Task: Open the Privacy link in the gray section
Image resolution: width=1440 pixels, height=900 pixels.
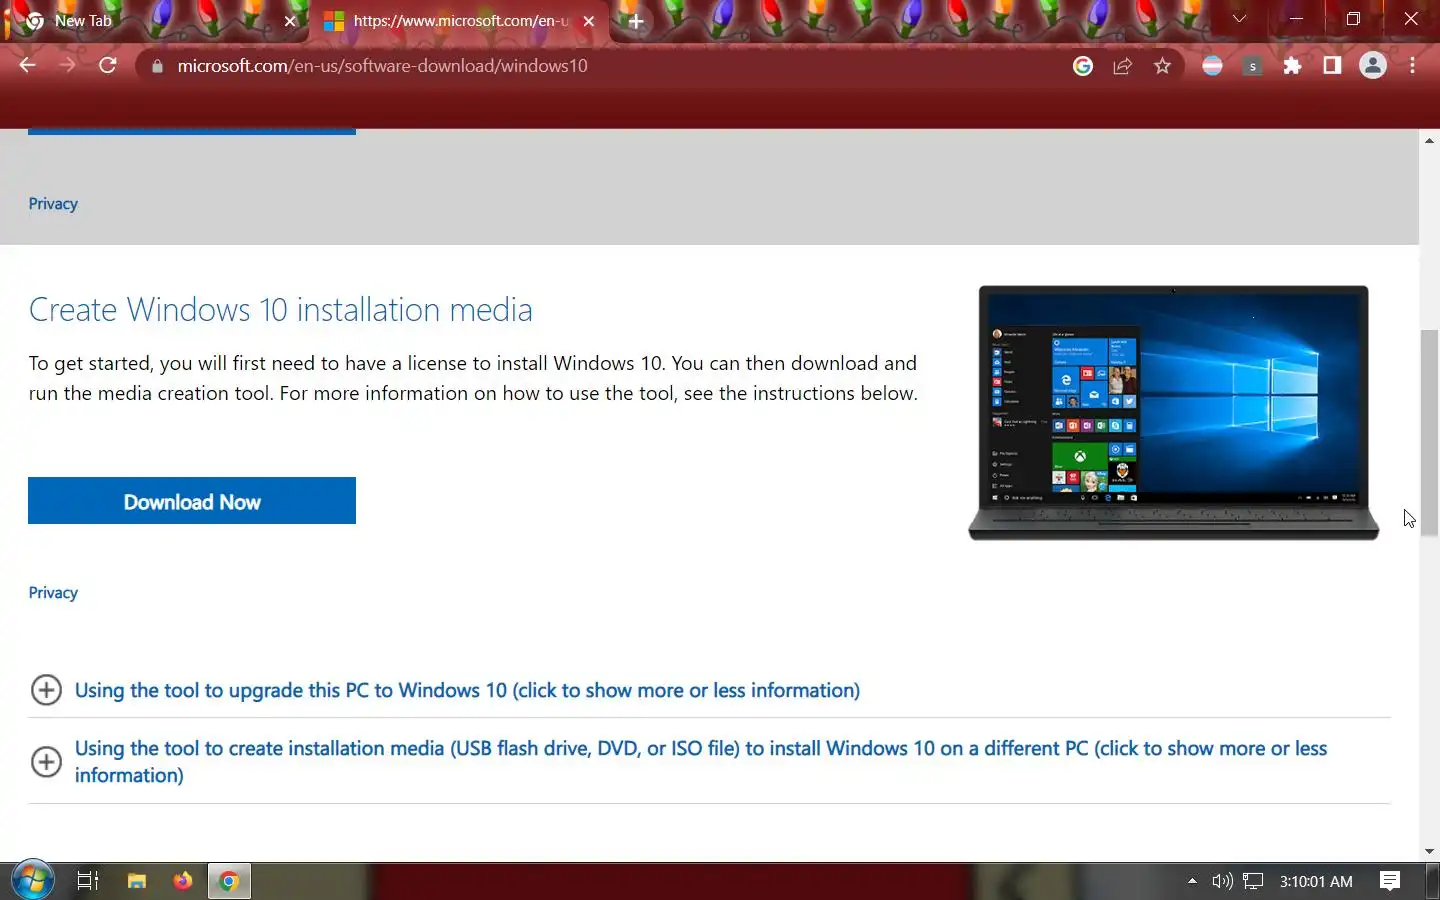Action: pos(53,204)
